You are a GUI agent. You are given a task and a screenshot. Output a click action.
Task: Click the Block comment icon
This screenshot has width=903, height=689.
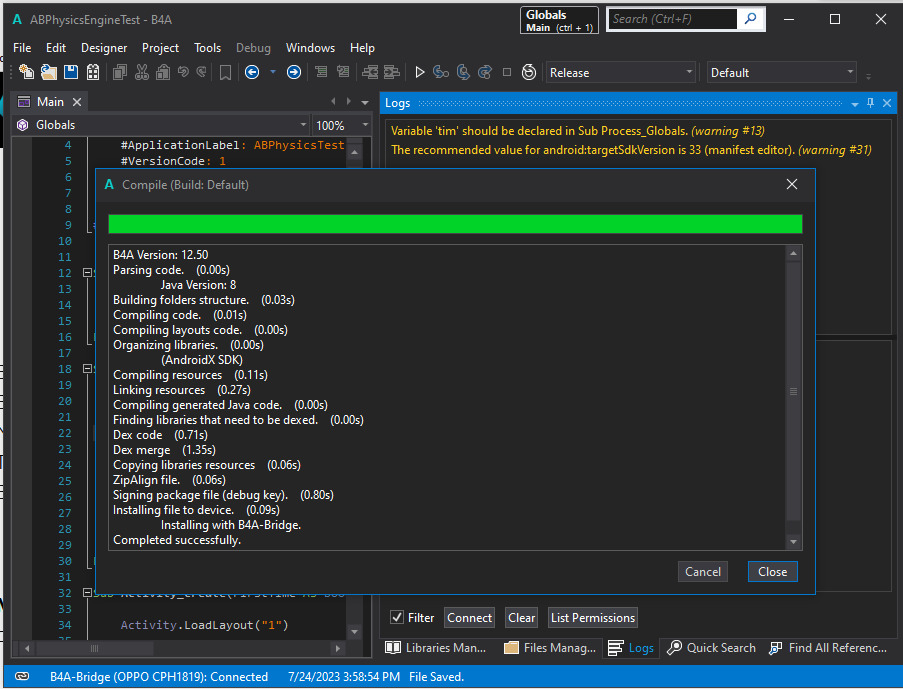(321, 72)
